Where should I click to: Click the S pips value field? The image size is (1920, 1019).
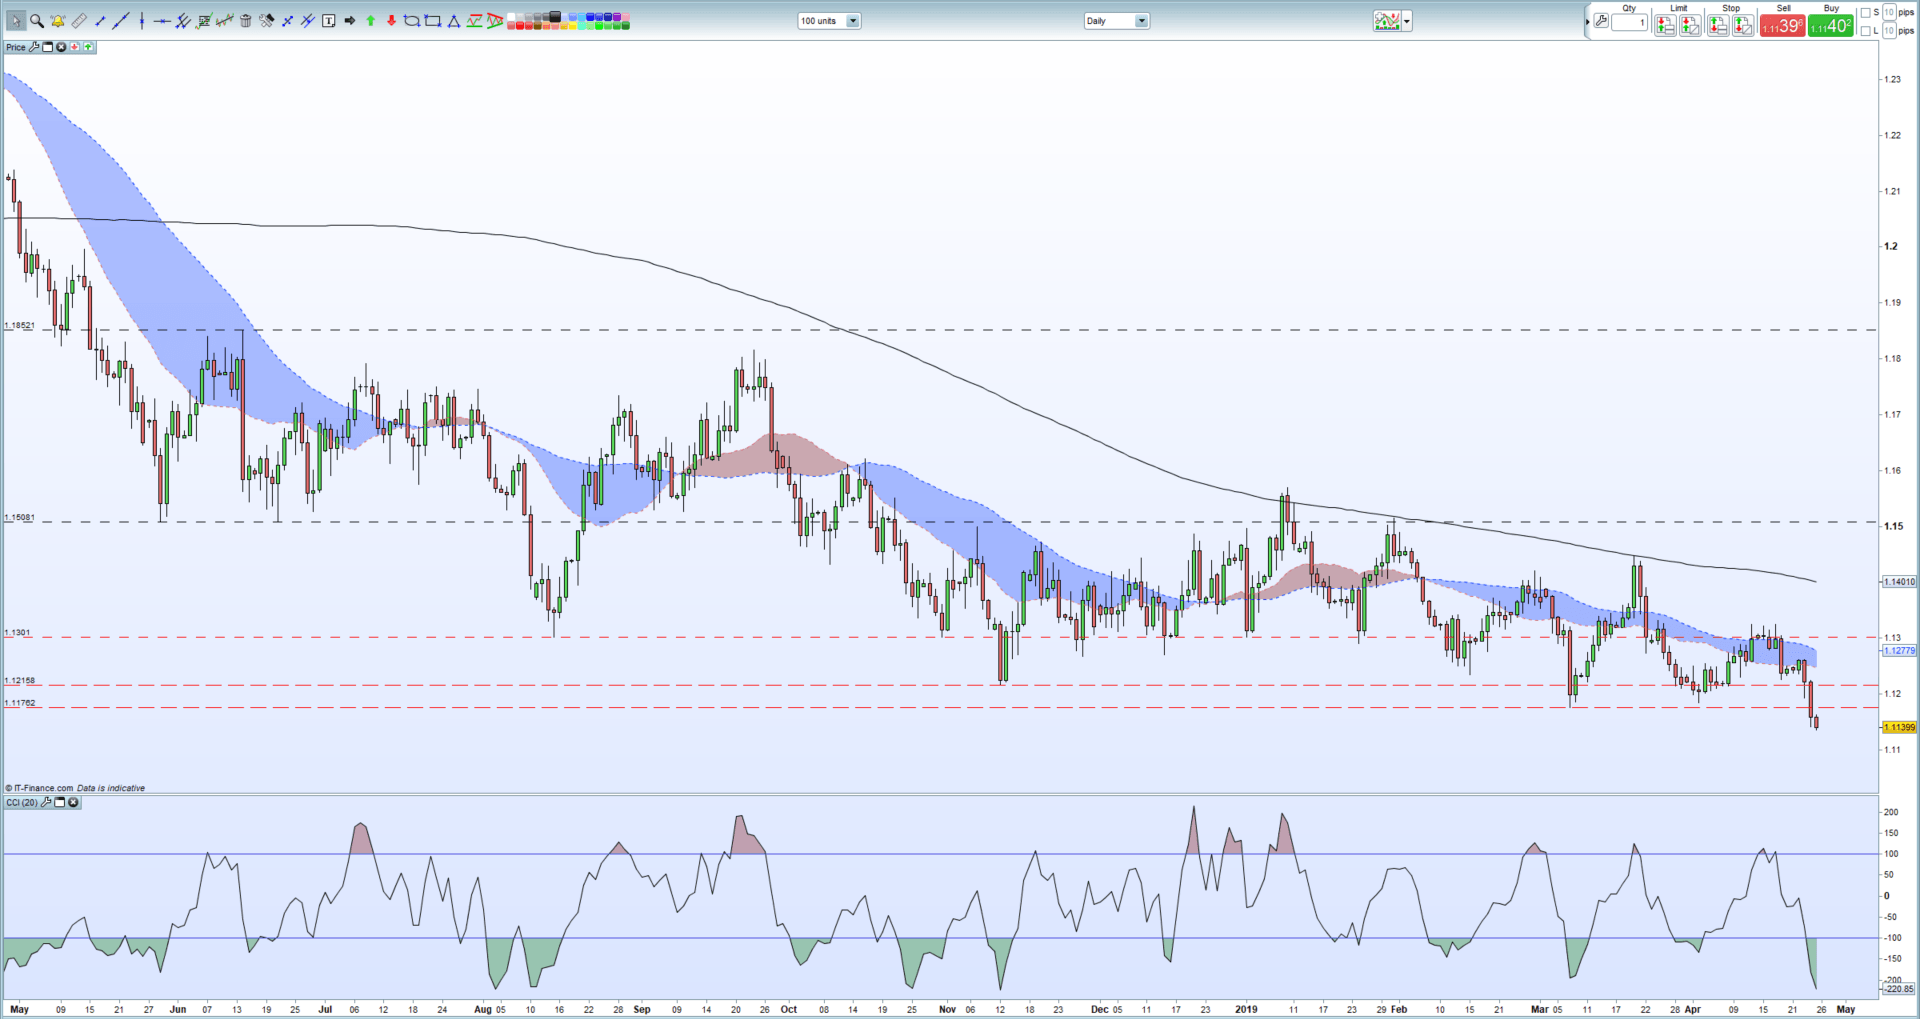[1889, 12]
